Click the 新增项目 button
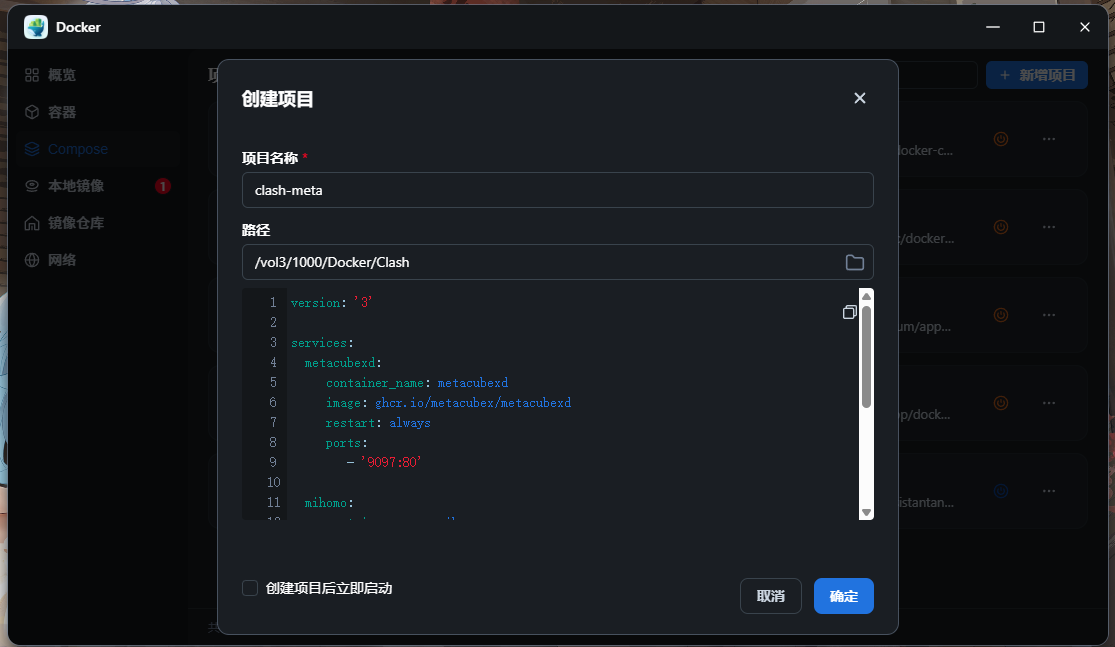Viewport: 1115px width, 647px height. pos(1037,75)
